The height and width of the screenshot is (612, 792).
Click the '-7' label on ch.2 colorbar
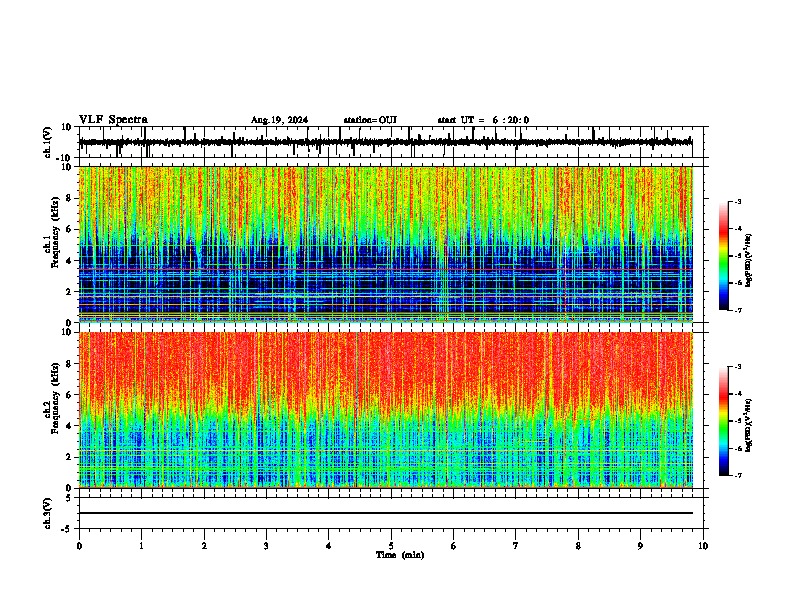coord(738,476)
